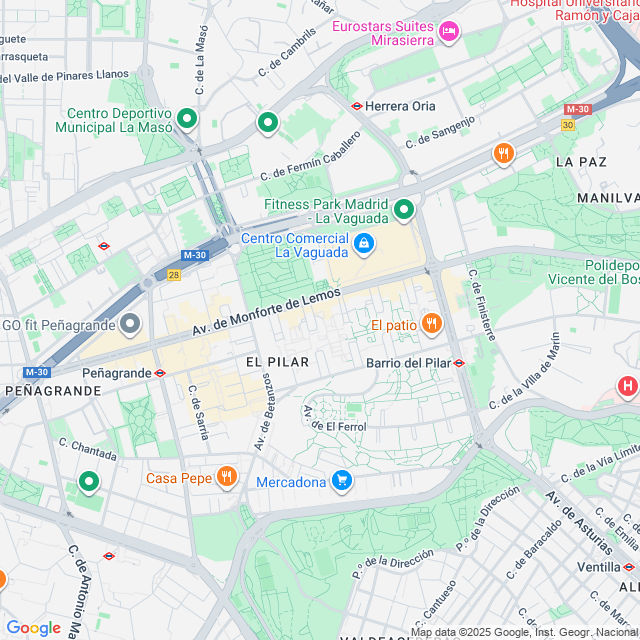The height and width of the screenshot is (640, 640).
Task: Select the Barrio del Pilar metro icon
Action: pyautogui.click(x=459, y=363)
